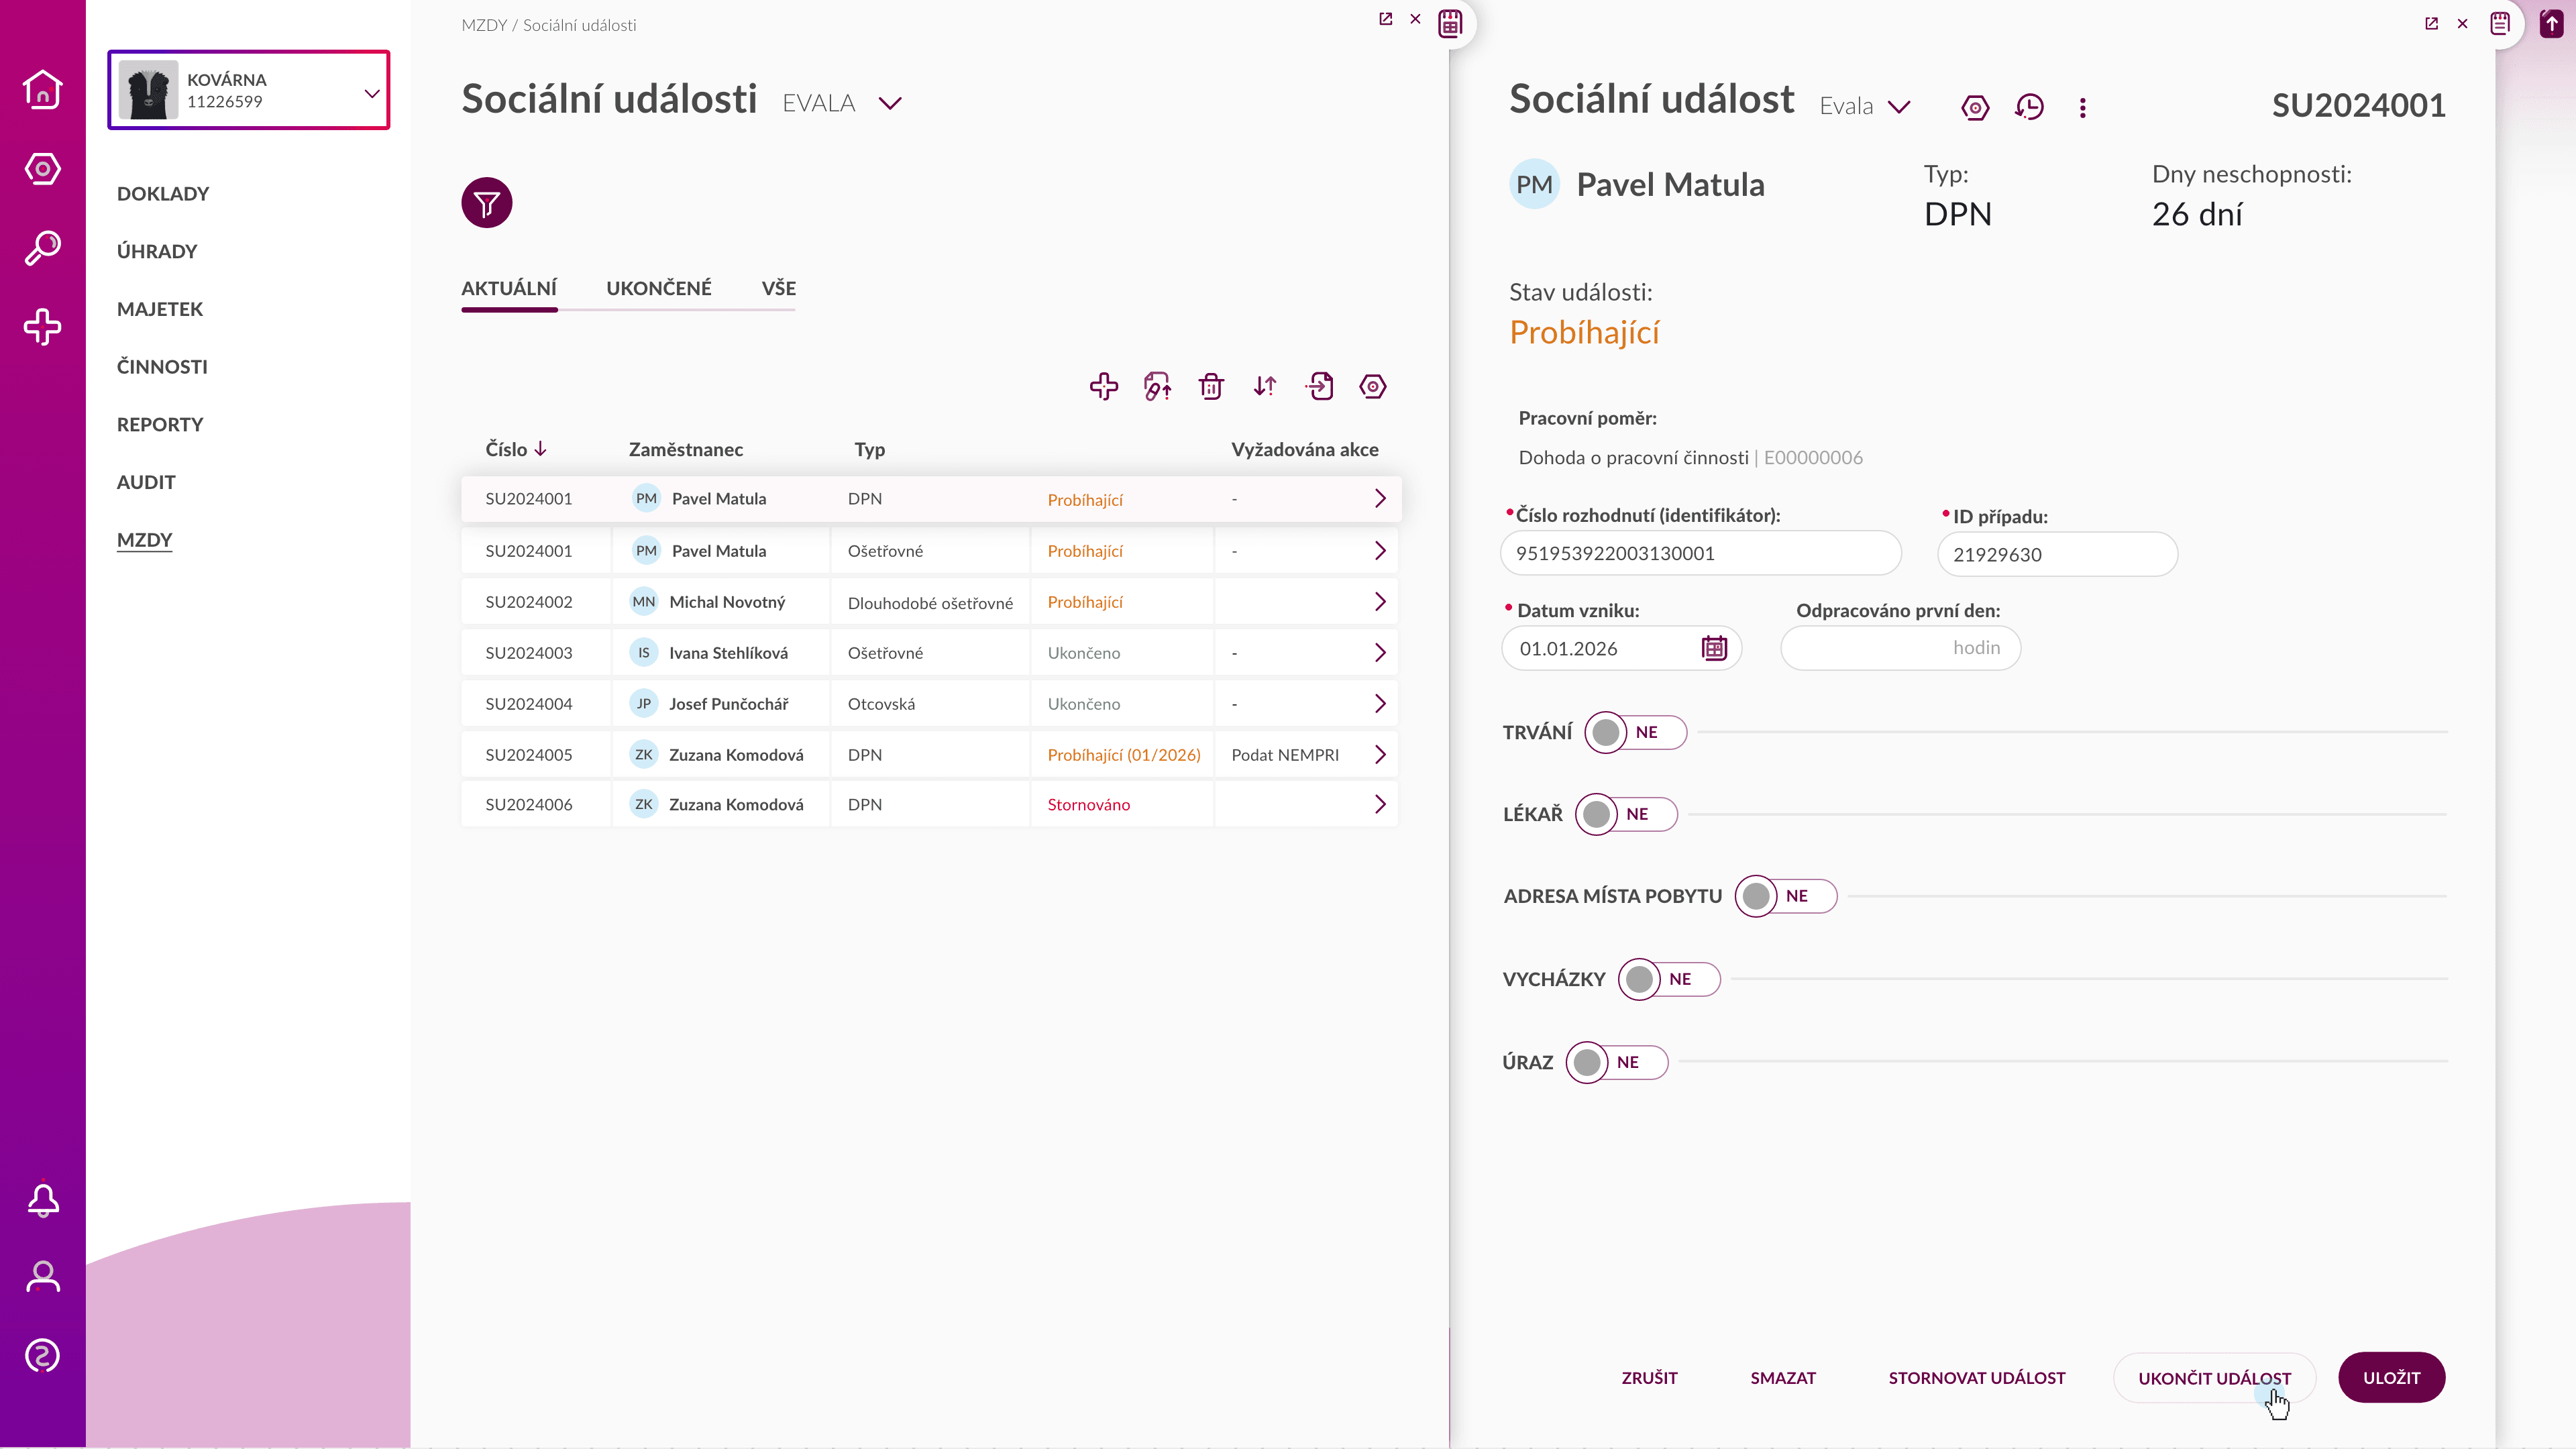Click the ZRUŠIT button
2576x1449 pixels.
[1649, 1378]
